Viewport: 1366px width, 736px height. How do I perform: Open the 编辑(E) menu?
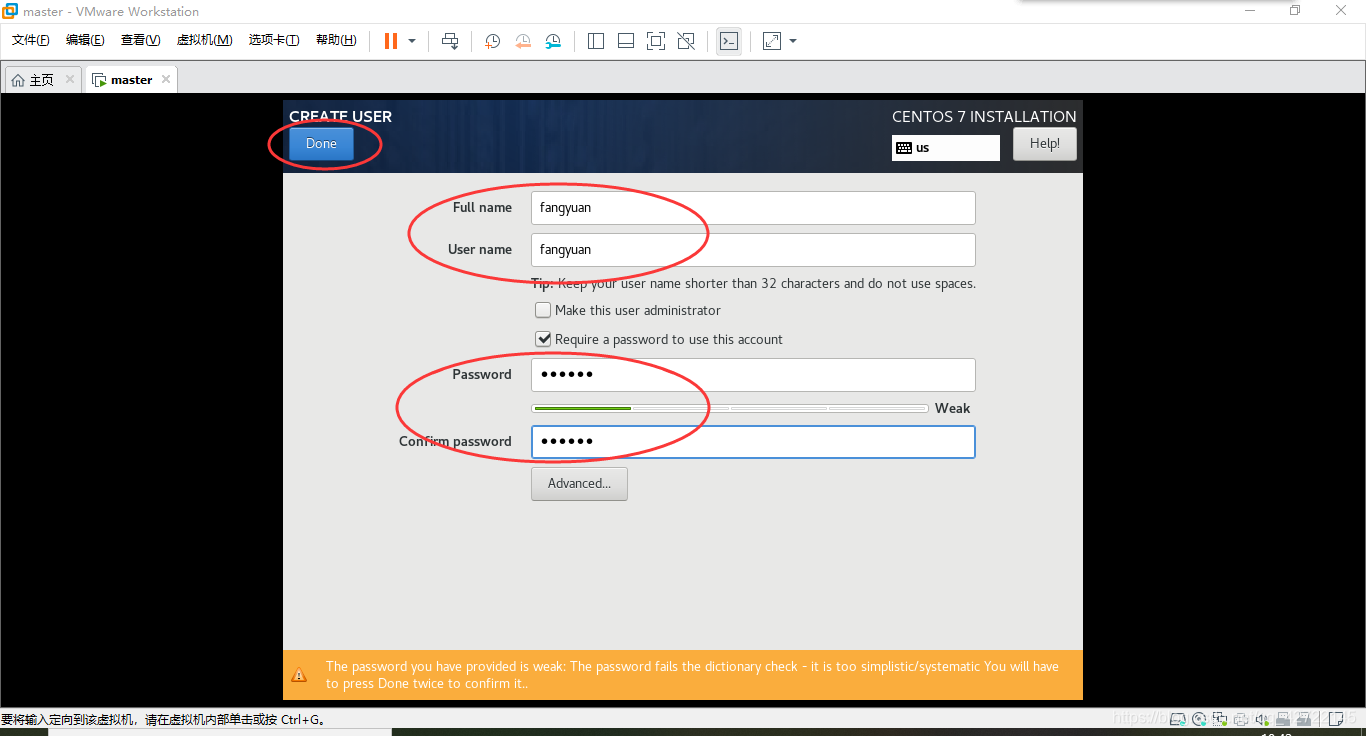tap(85, 40)
